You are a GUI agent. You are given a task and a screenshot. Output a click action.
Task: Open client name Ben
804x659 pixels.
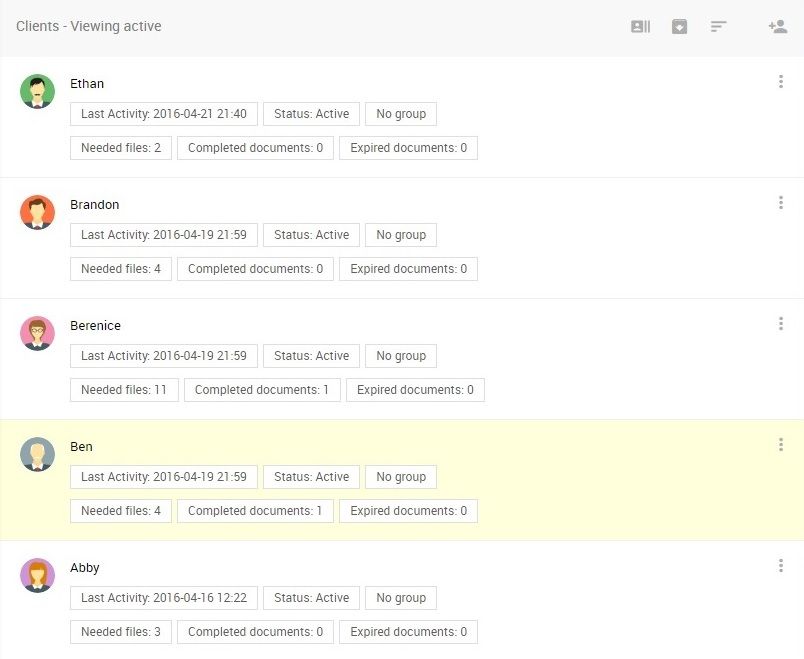pyautogui.click(x=82, y=447)
